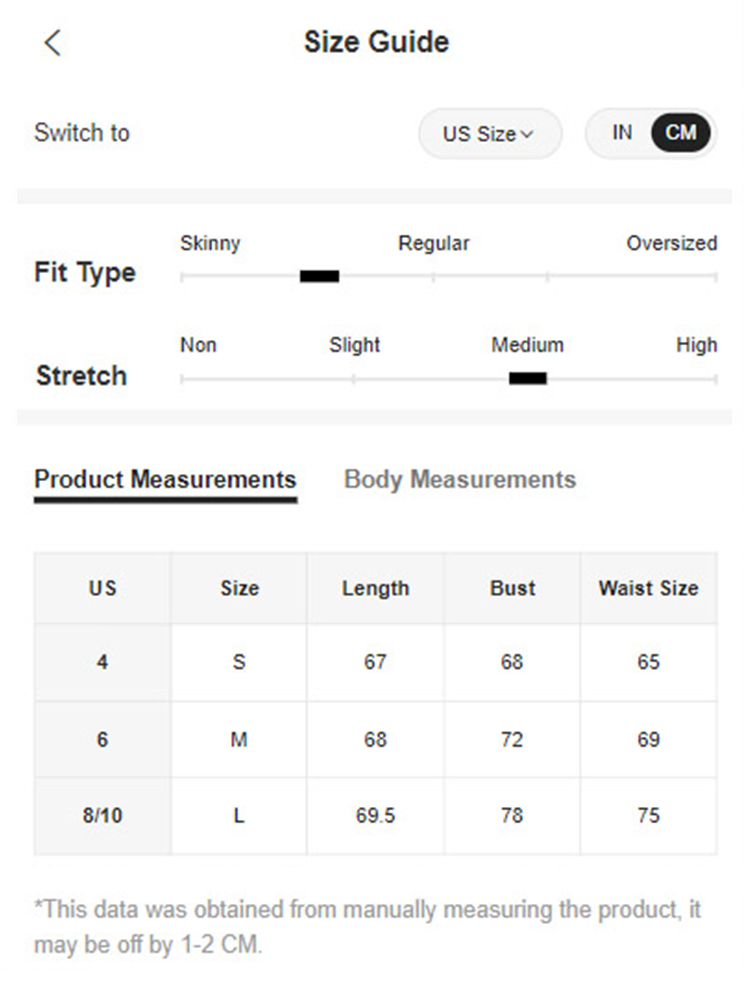Click the Skinny label on the Fit Type scale

210,243
